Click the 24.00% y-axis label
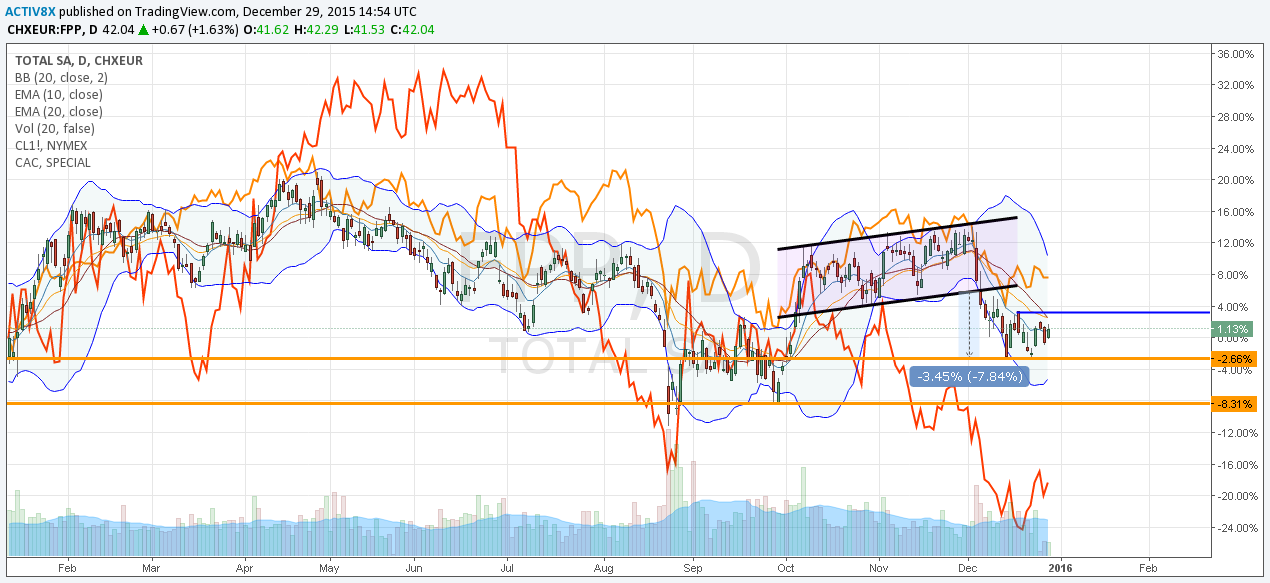The image size is (1270, 583). [x=1234, y=148]
